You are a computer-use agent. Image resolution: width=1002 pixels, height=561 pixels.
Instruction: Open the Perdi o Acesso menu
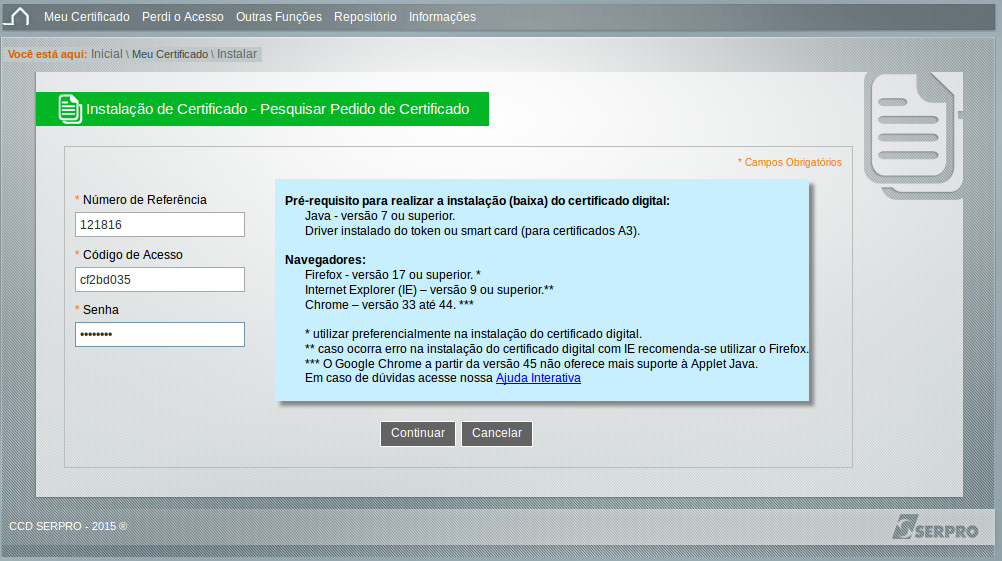point(183,17)
